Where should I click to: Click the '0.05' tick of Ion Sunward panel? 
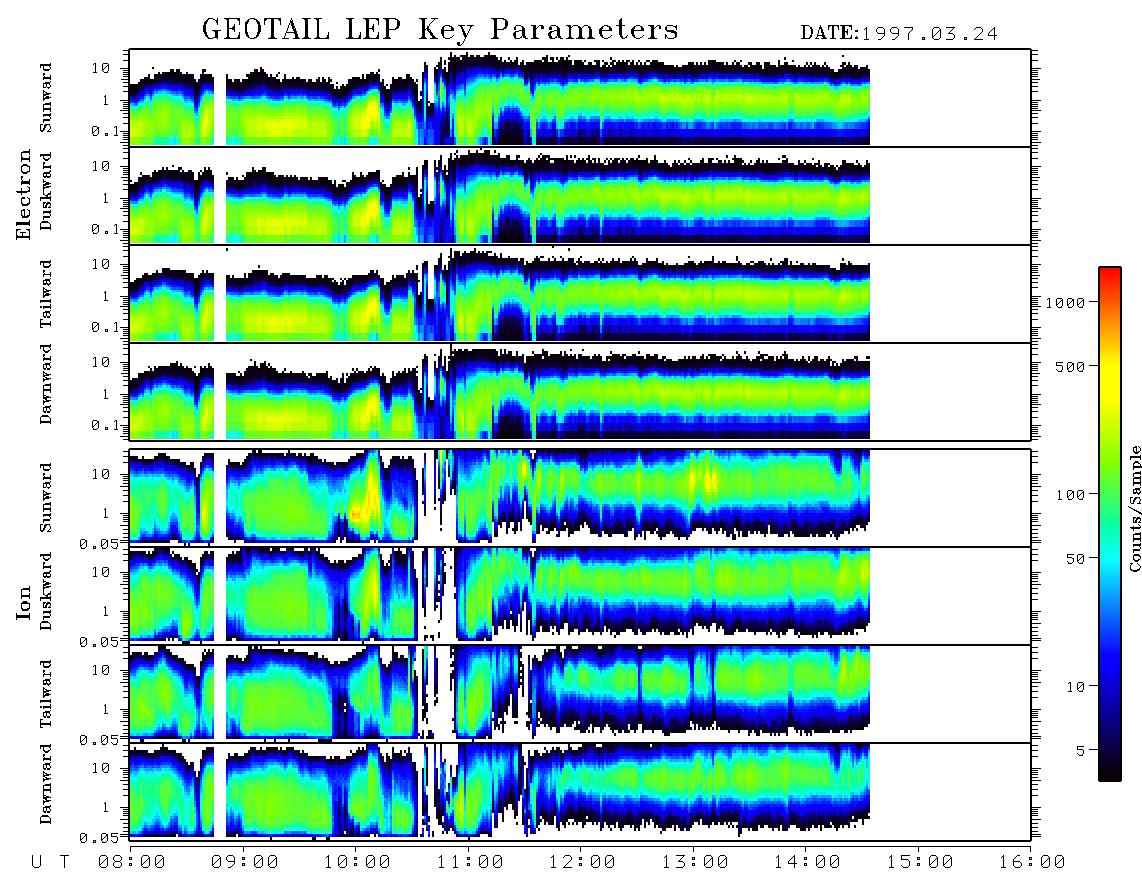click(x=98, y=543)
